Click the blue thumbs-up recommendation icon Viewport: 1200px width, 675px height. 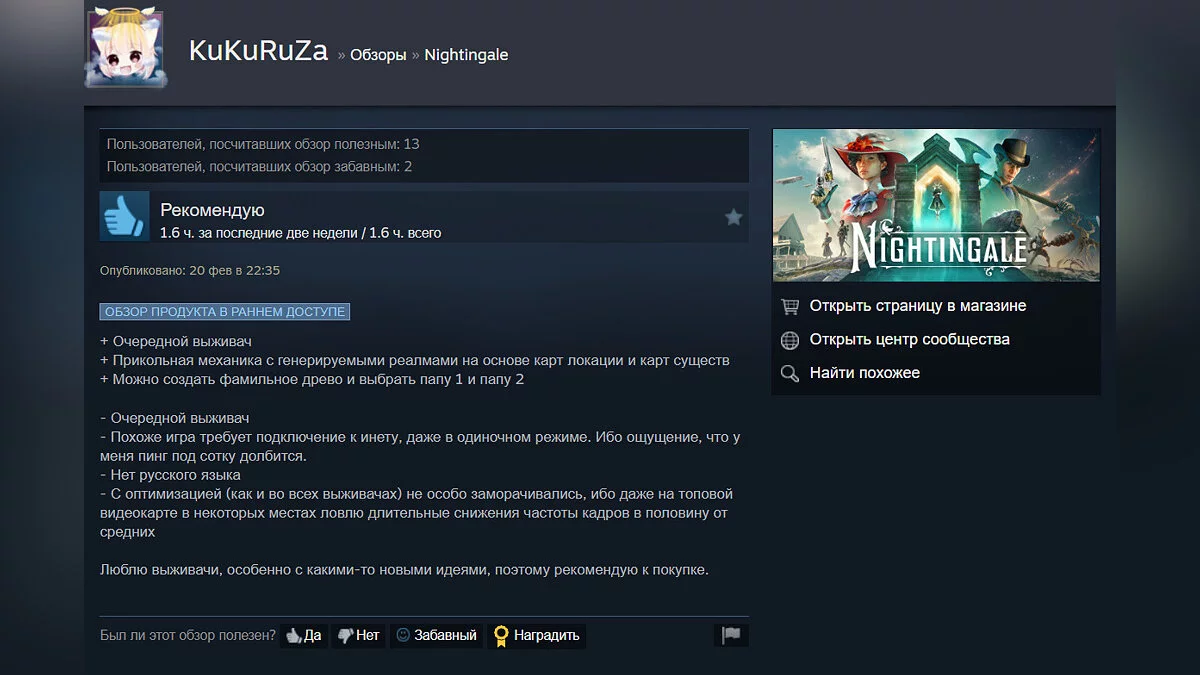pos(124,216)
